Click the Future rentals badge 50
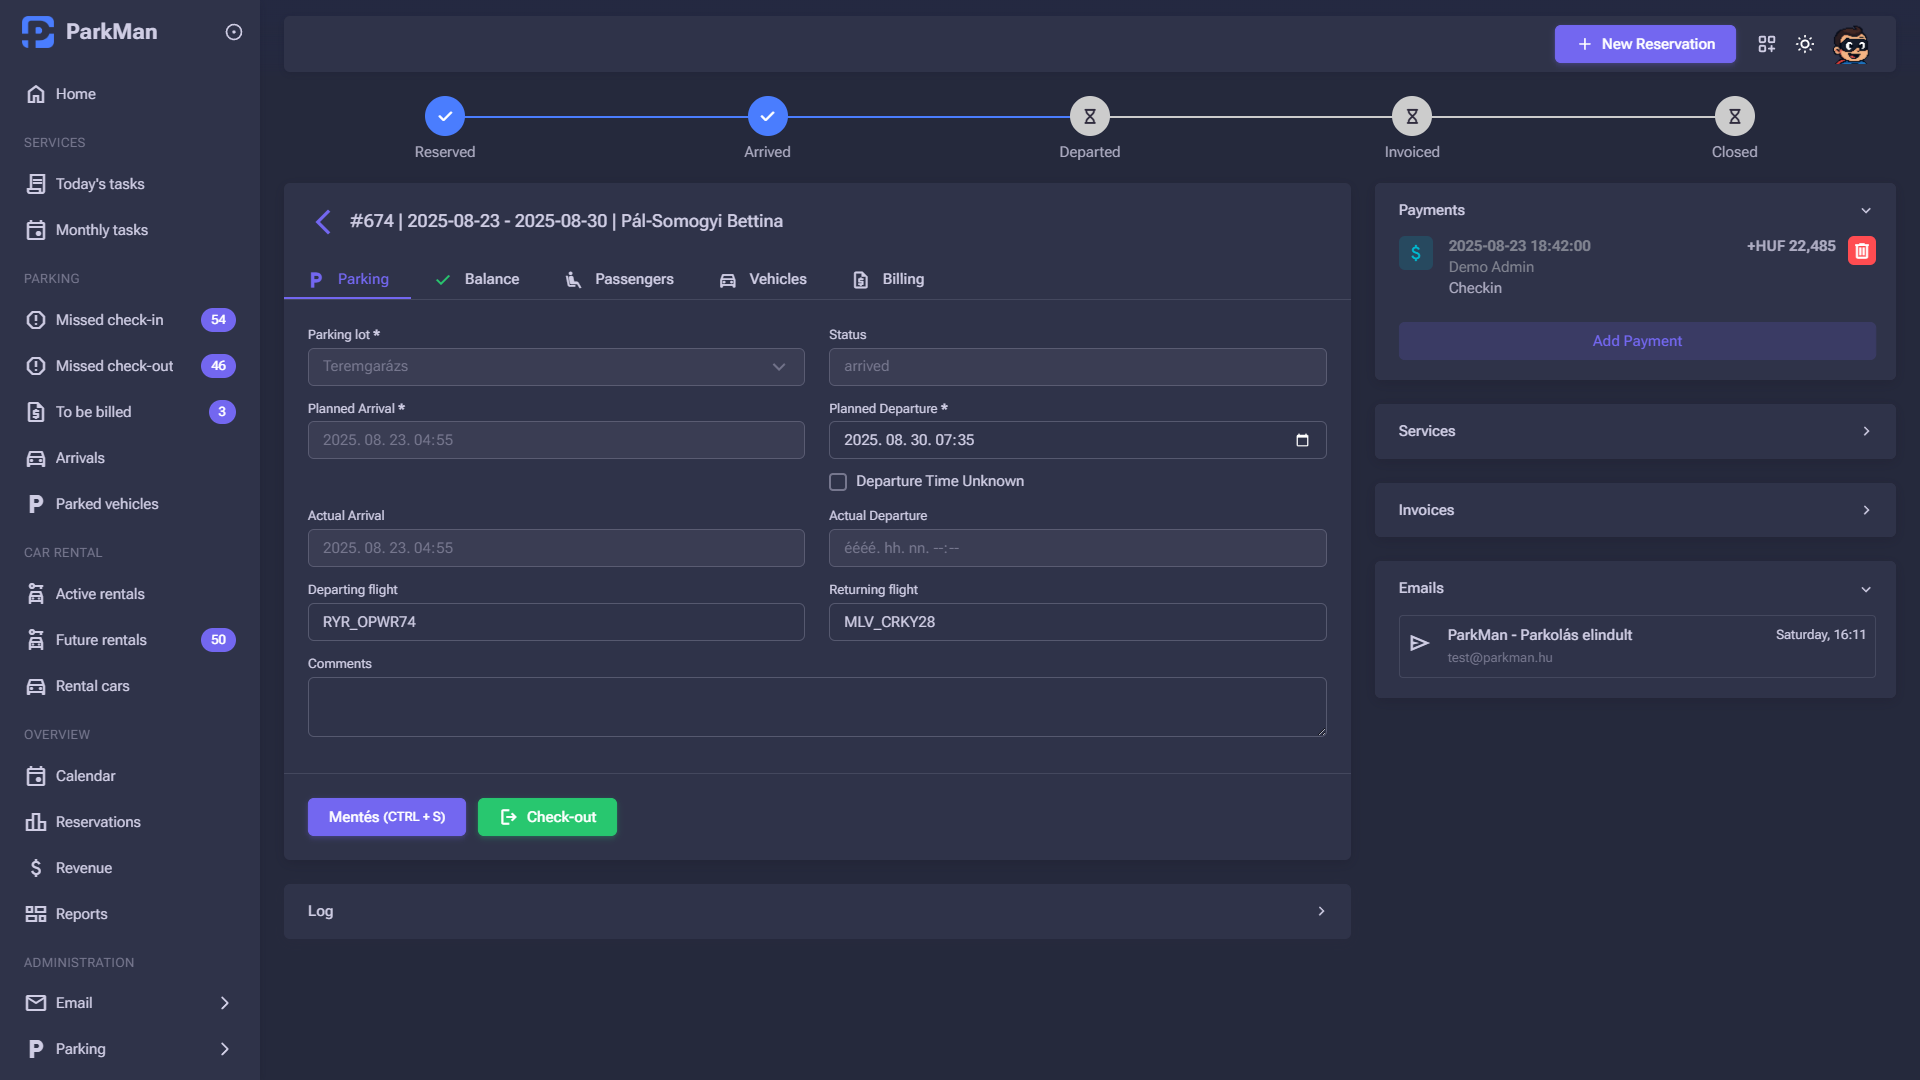Screen dimensions: 1920x1080 (218, 640)
